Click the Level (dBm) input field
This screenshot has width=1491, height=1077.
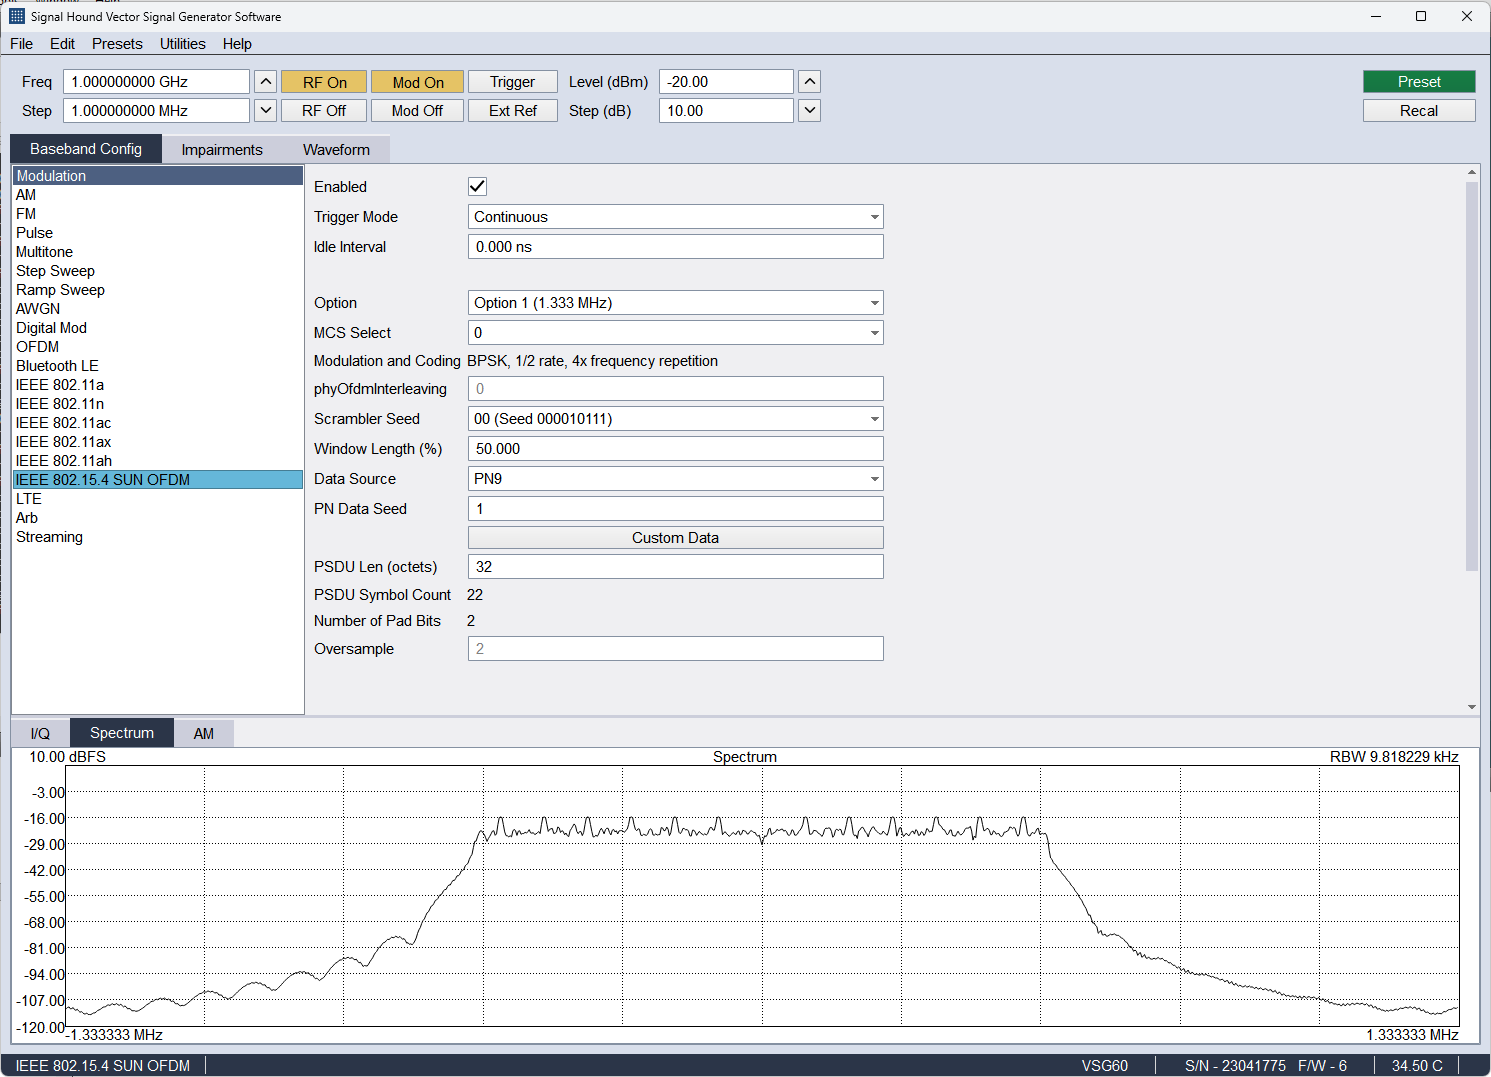pos(726,82)
